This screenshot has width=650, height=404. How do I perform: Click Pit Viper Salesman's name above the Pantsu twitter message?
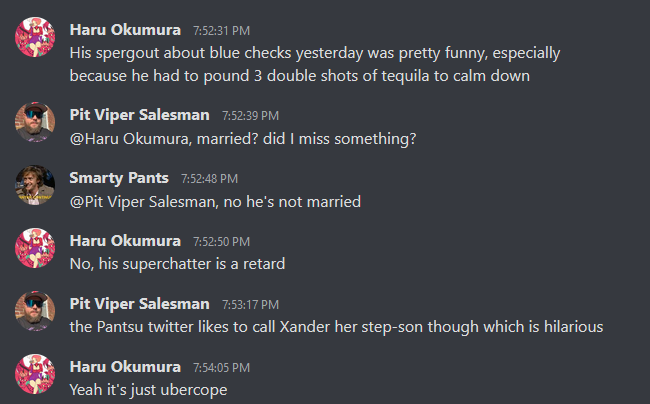139,304
